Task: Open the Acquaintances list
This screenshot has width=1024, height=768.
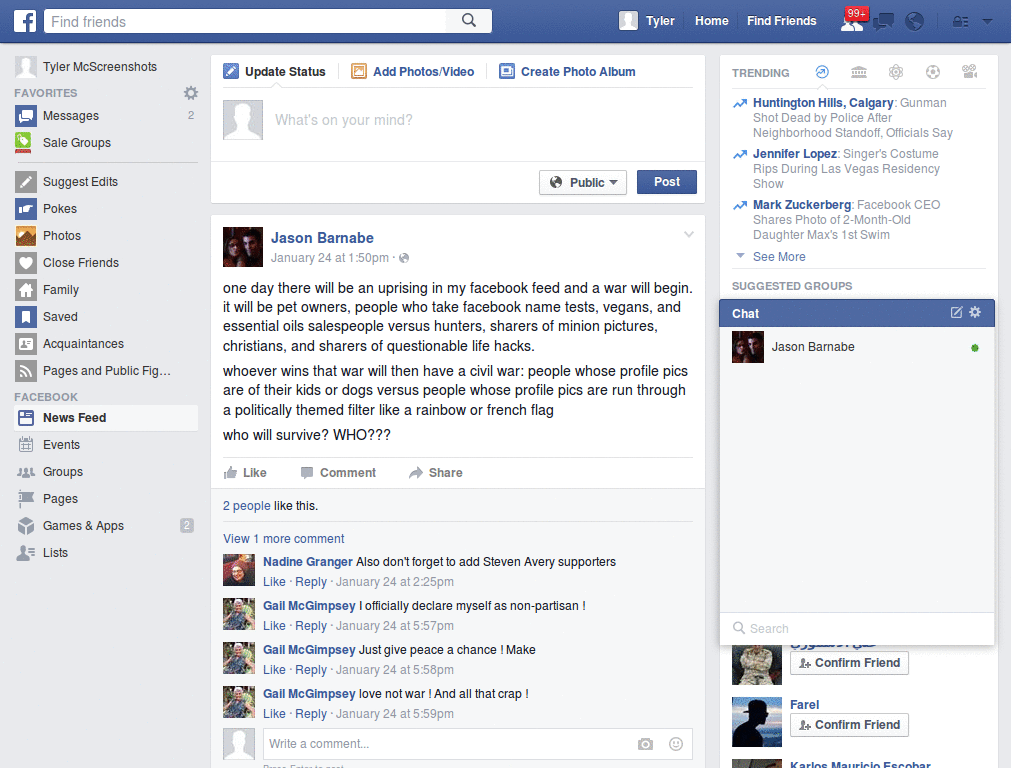Action: pos(106,344)
